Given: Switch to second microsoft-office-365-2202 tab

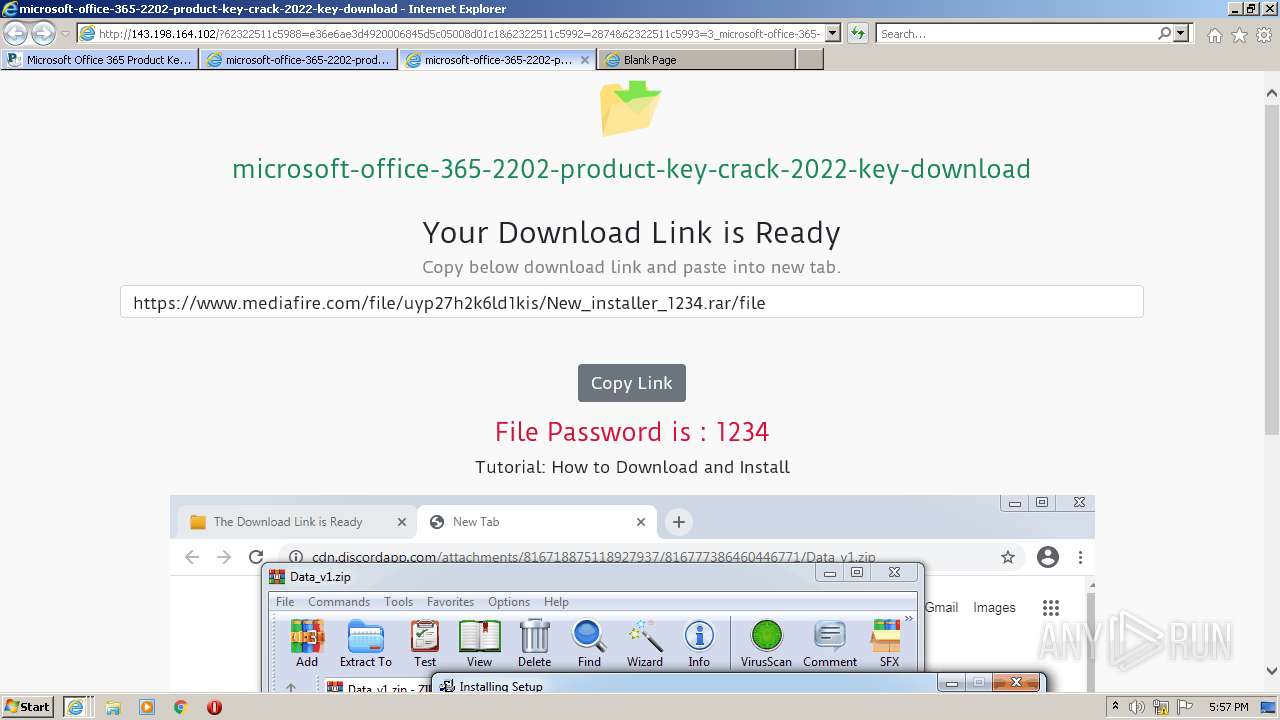Looking at the screenshot, I should click(x=298, y=60).
